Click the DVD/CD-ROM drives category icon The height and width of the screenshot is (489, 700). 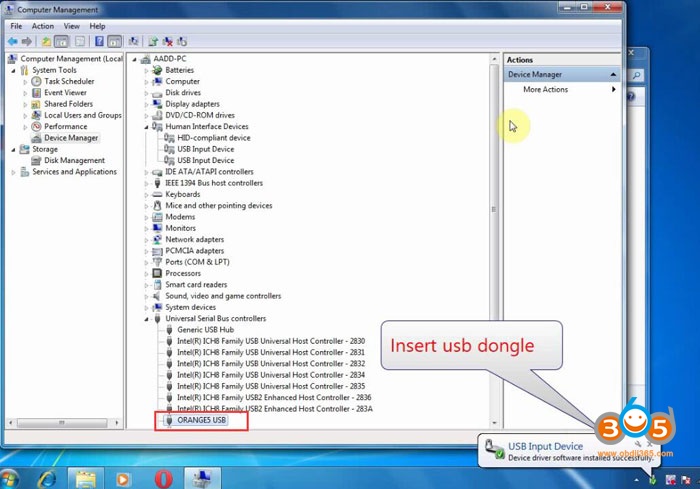pos(157,115)
